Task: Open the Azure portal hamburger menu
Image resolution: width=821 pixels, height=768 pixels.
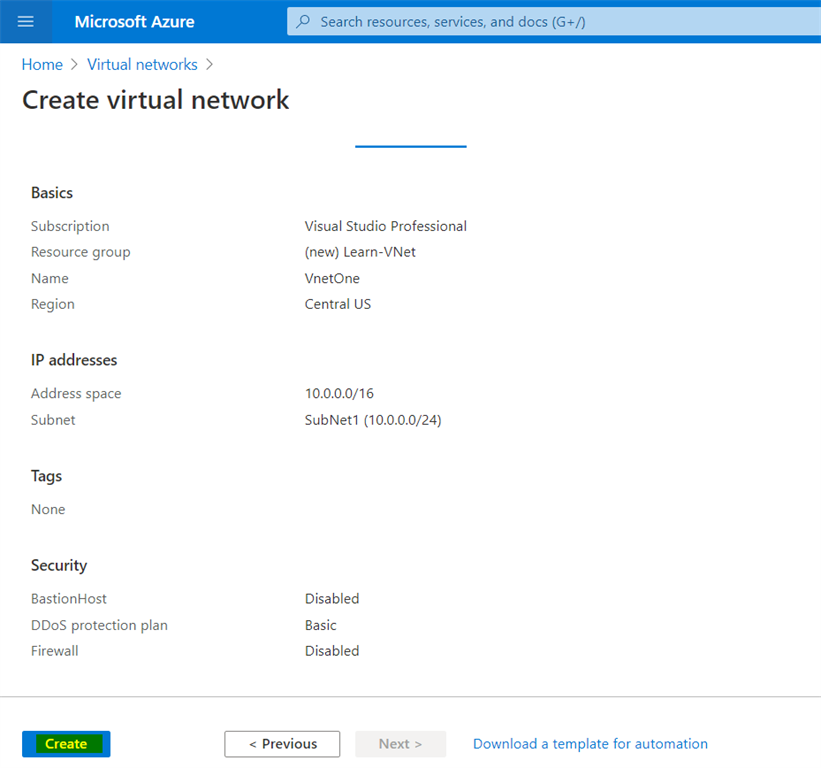Action: click(x=26, y=21)
